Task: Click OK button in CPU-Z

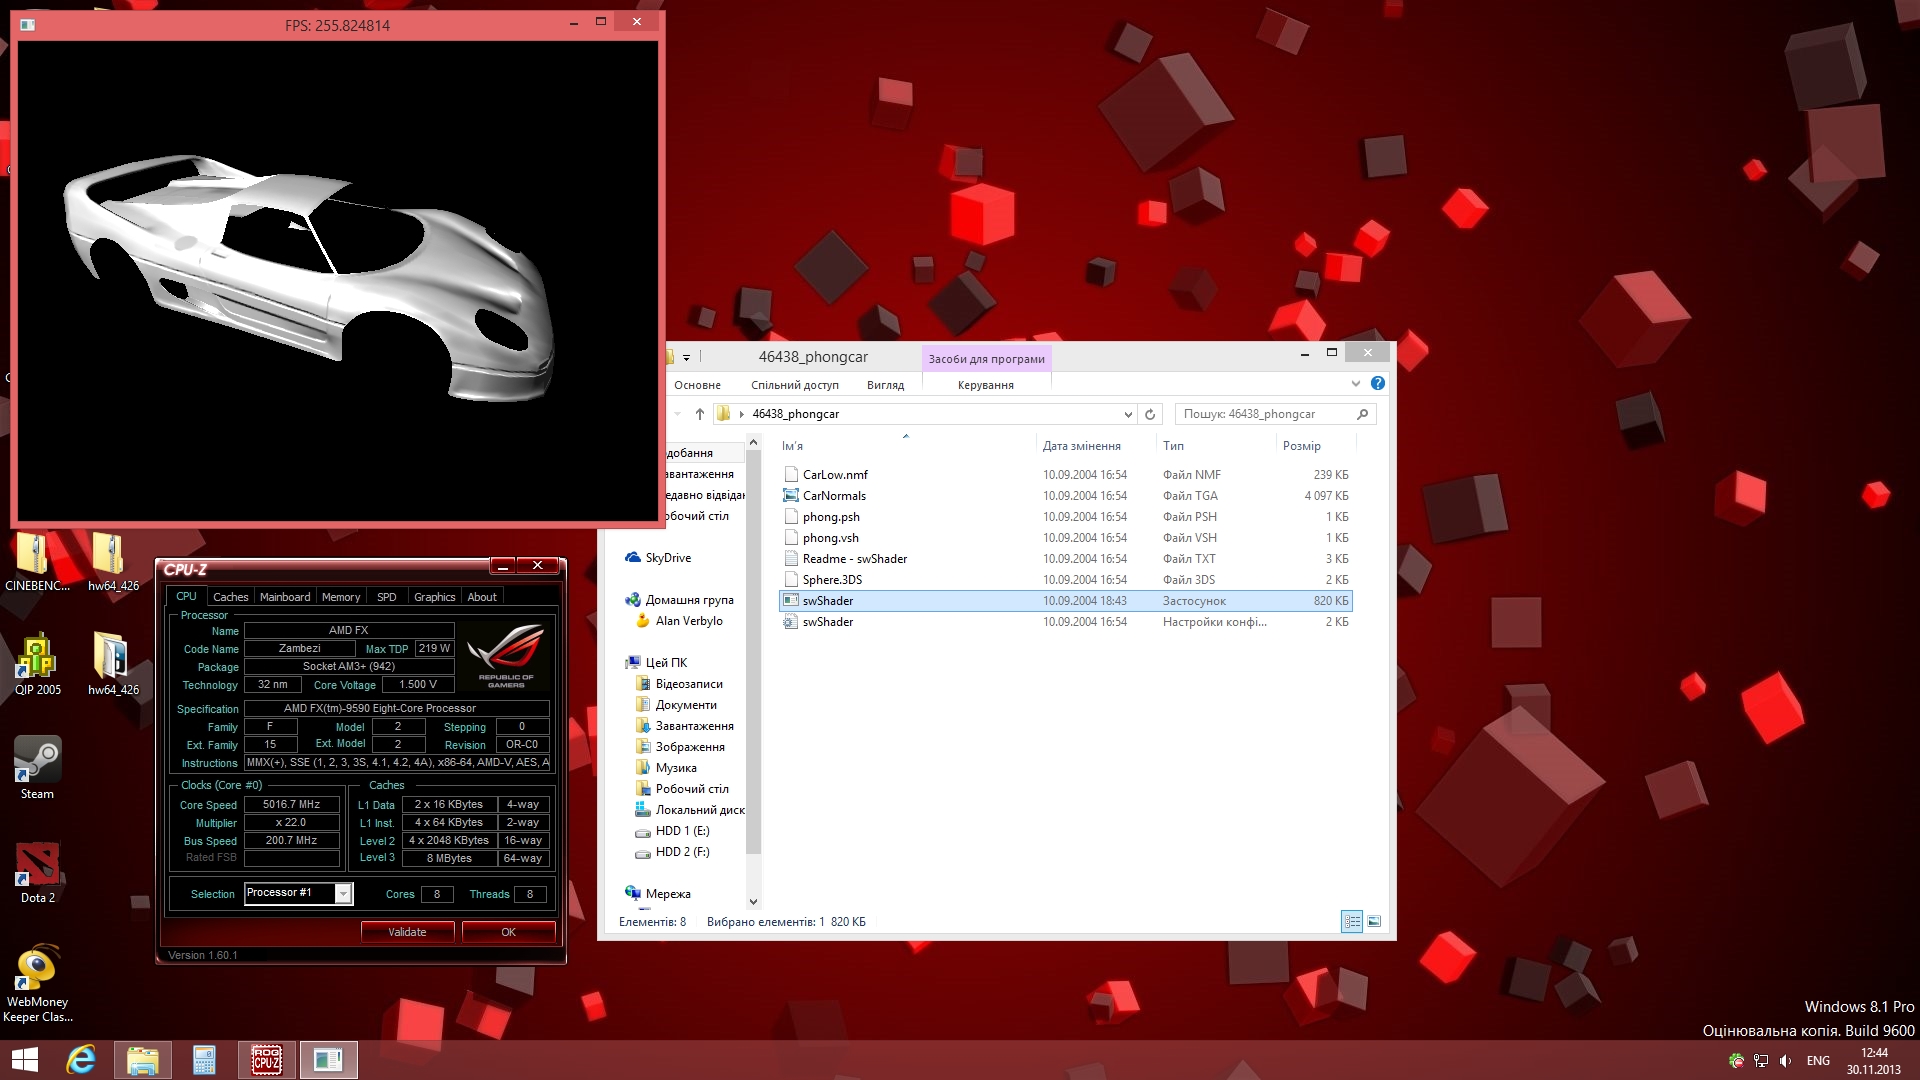Action: click(x=508, y=932)
